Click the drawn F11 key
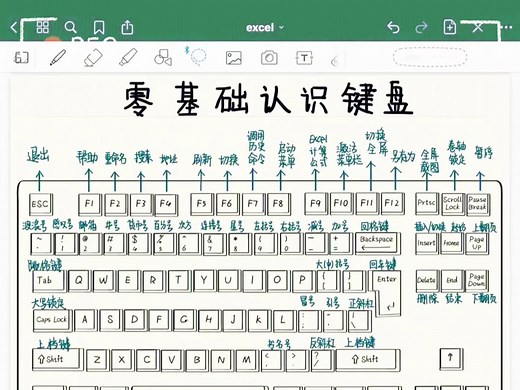The height and width of the screenshot is (390, 520). pos(367,203)
